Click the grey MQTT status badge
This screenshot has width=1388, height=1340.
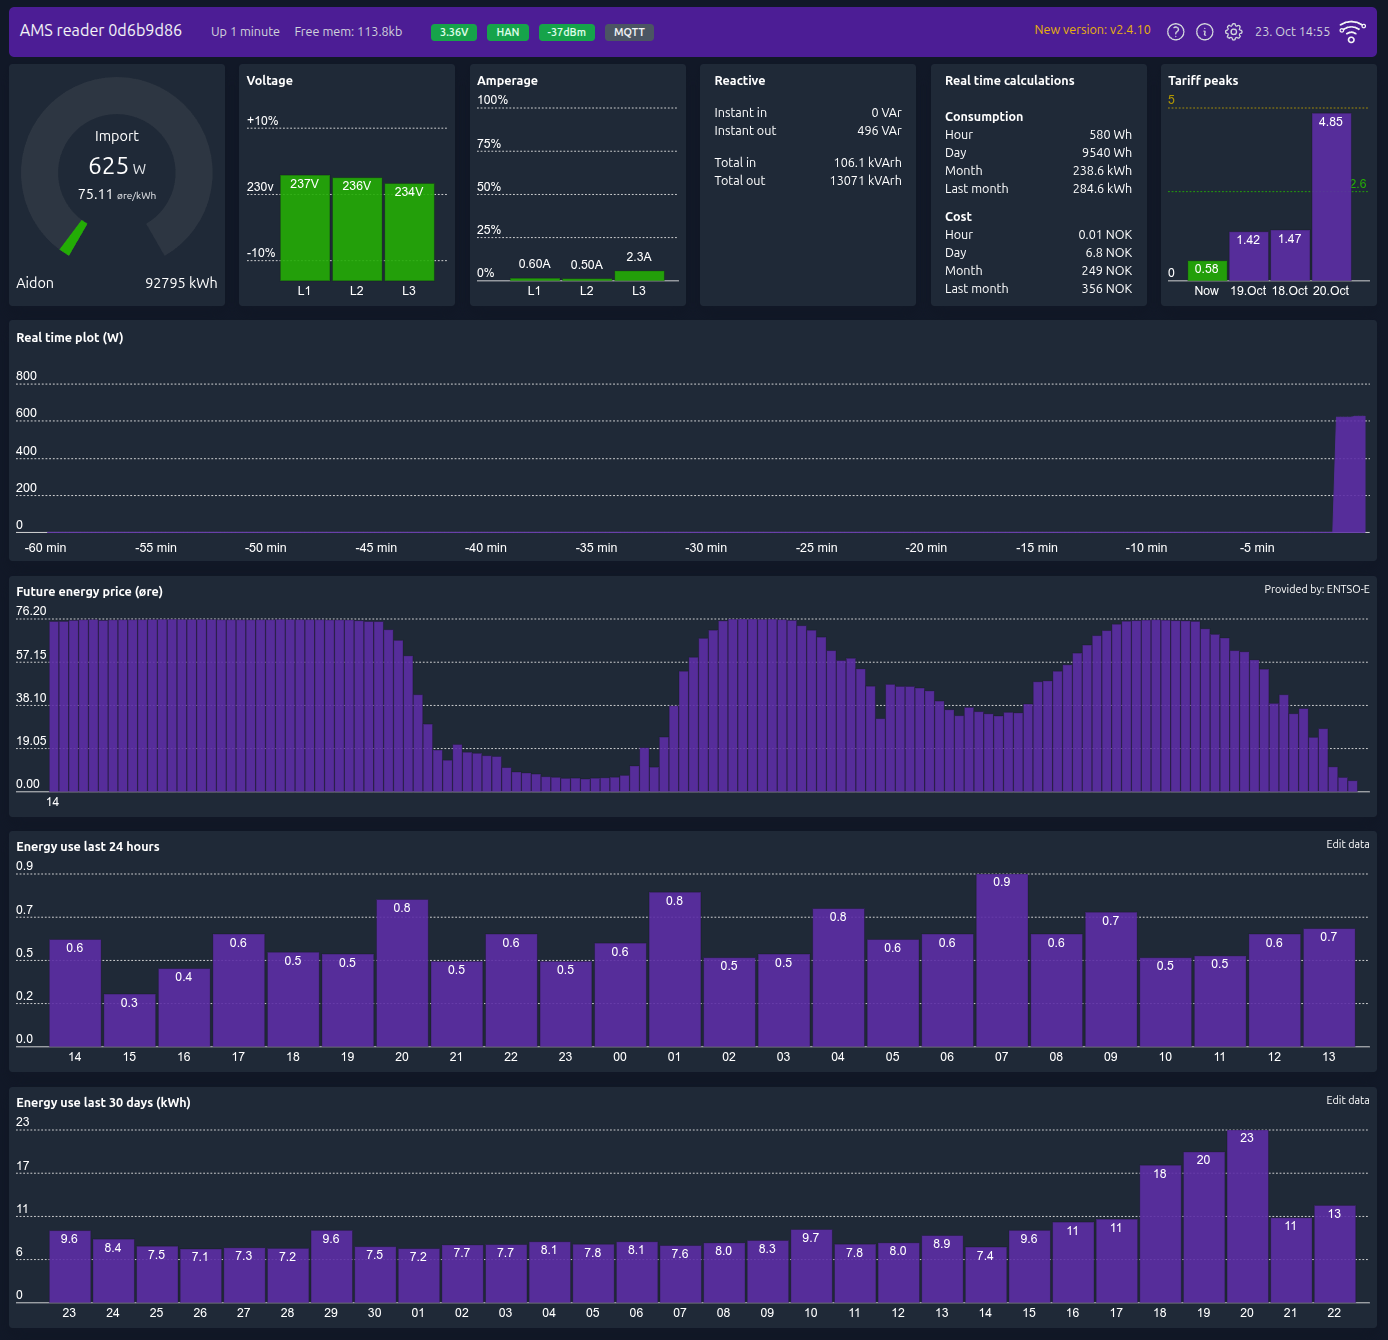(x=629, y=32)
